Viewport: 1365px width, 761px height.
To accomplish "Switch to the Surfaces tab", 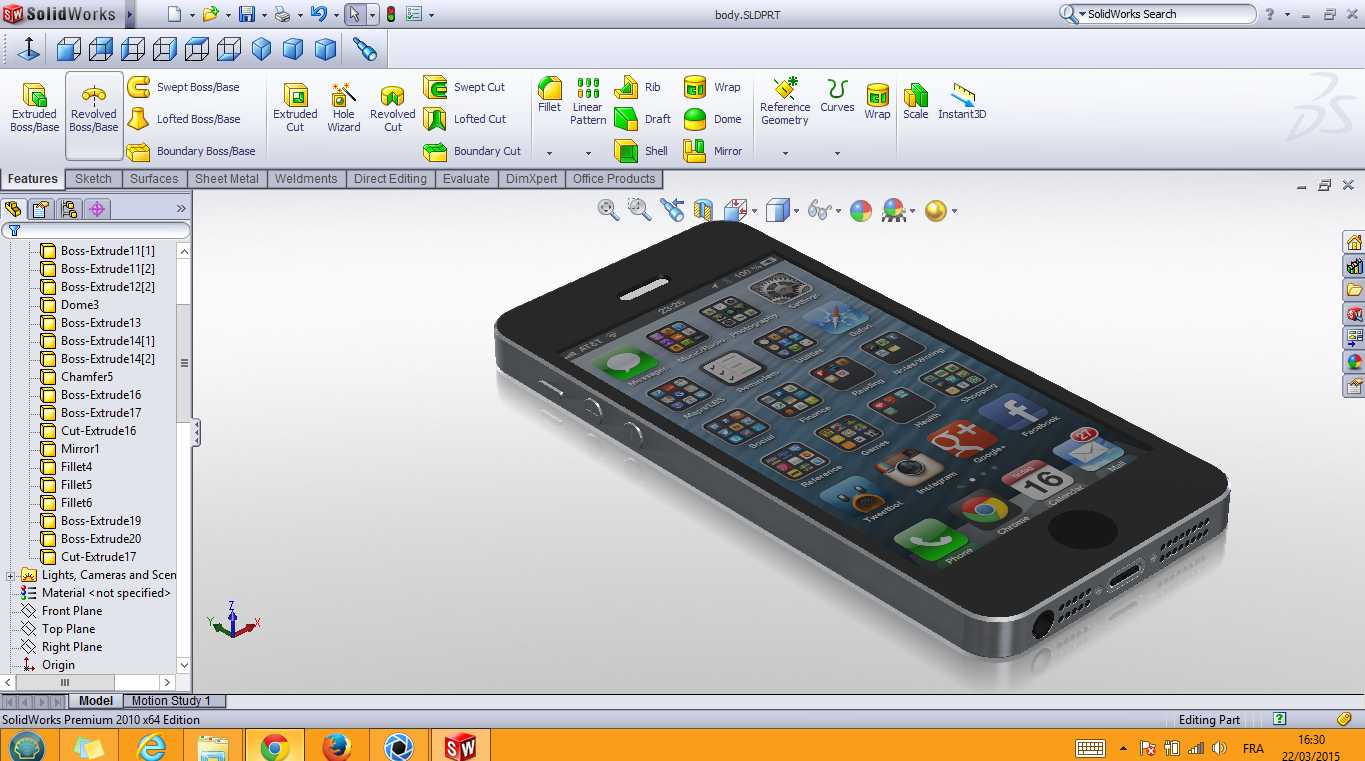I will click(x=154, y=179).
